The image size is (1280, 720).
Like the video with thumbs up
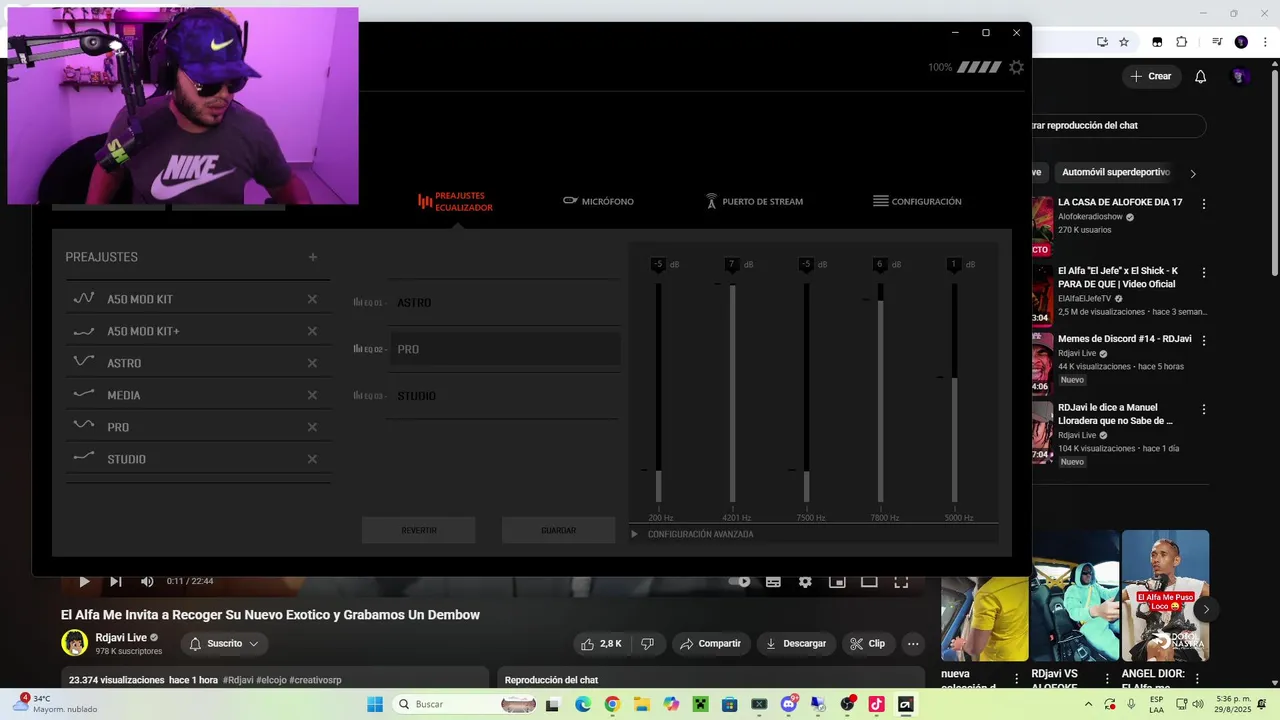pyautogui.click(x=601, y=644)
